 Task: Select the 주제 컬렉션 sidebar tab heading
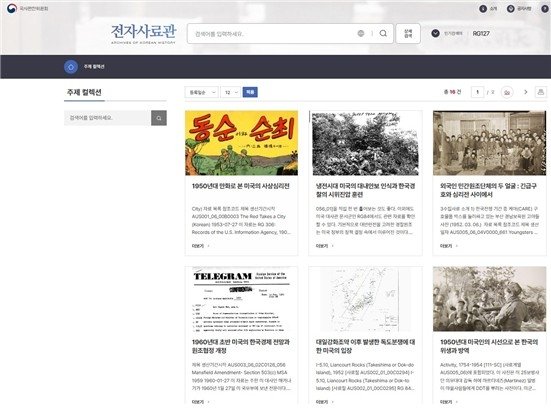coord(84,92)
